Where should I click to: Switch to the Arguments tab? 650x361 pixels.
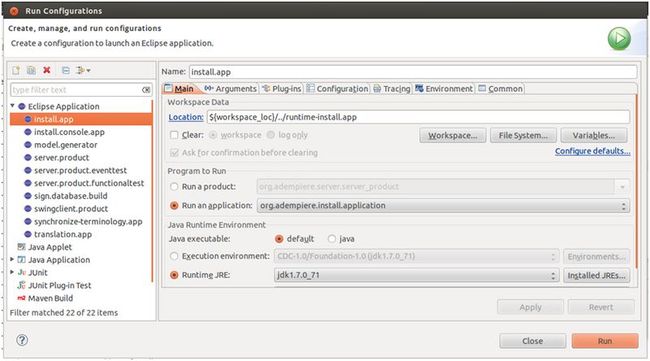tap(231, 89)
